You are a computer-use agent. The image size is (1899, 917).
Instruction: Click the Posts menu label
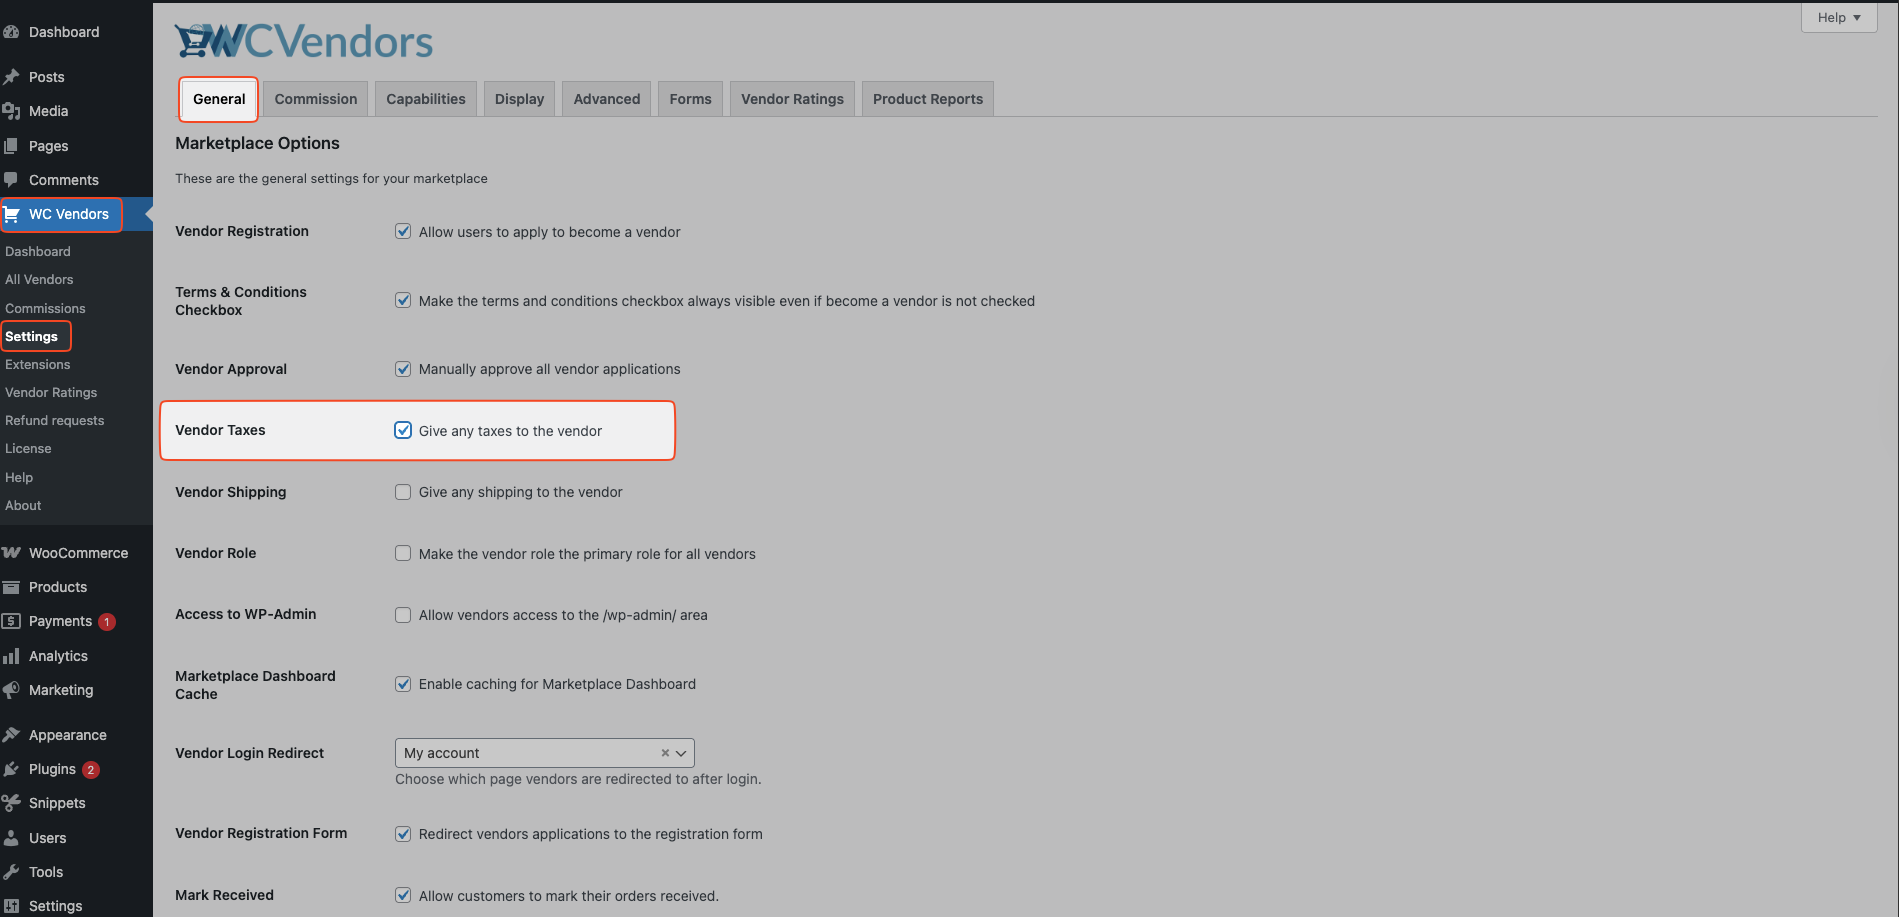pos(47,77)
